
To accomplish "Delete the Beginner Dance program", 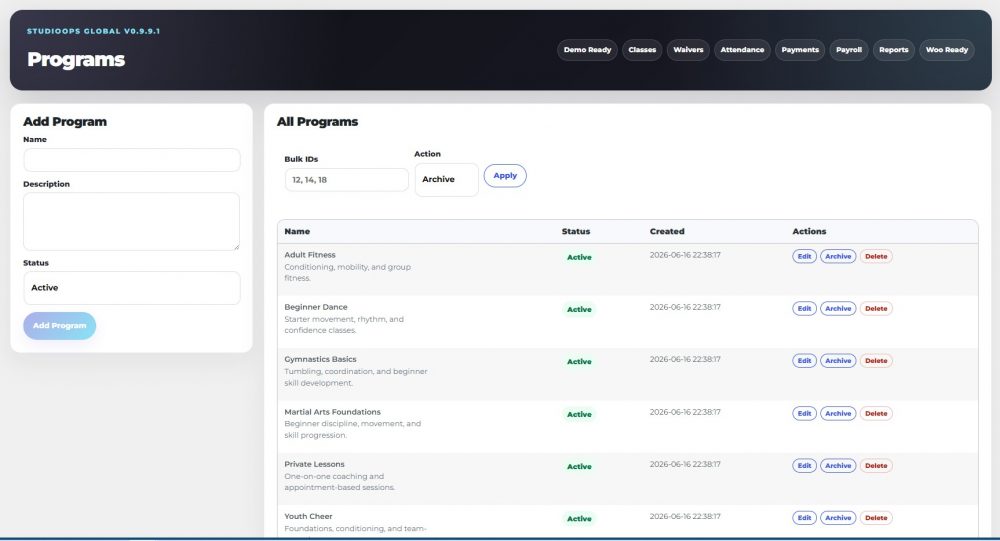I will point(876,309).
